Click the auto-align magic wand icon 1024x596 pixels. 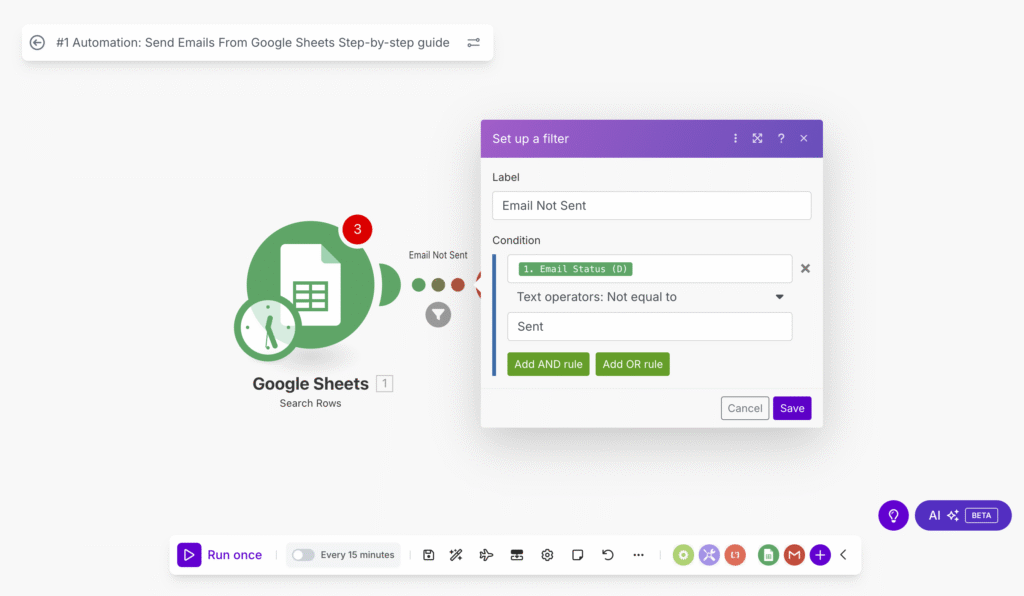click(456, 555)
